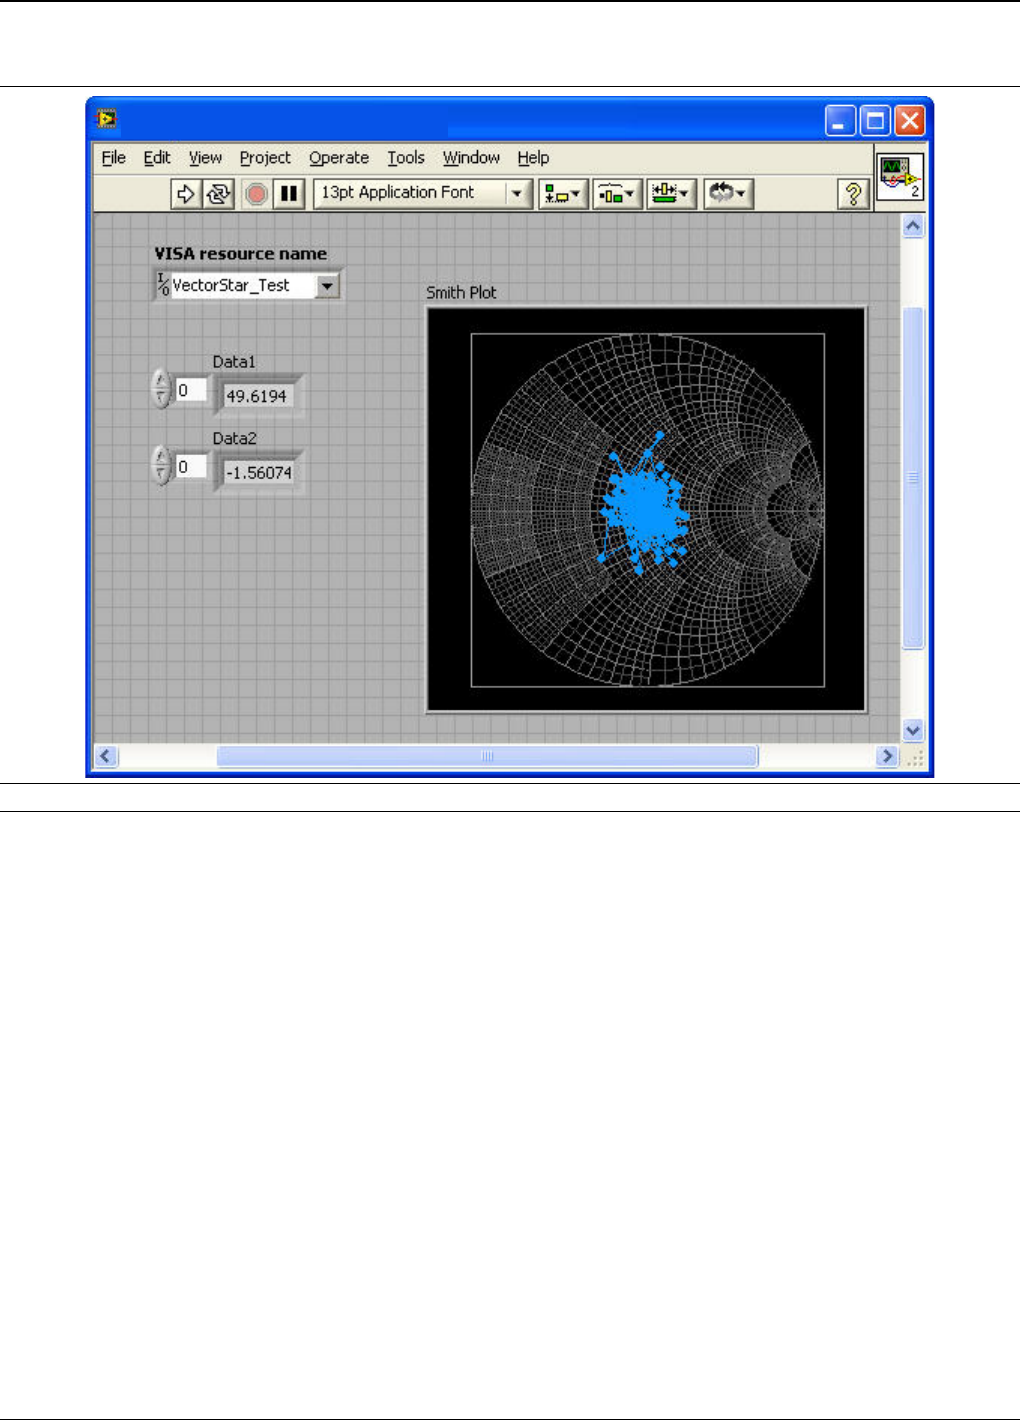This screenshot has width=1020, height=1420.
Task: Click the Data2 index input field
Action: [191, 467]
